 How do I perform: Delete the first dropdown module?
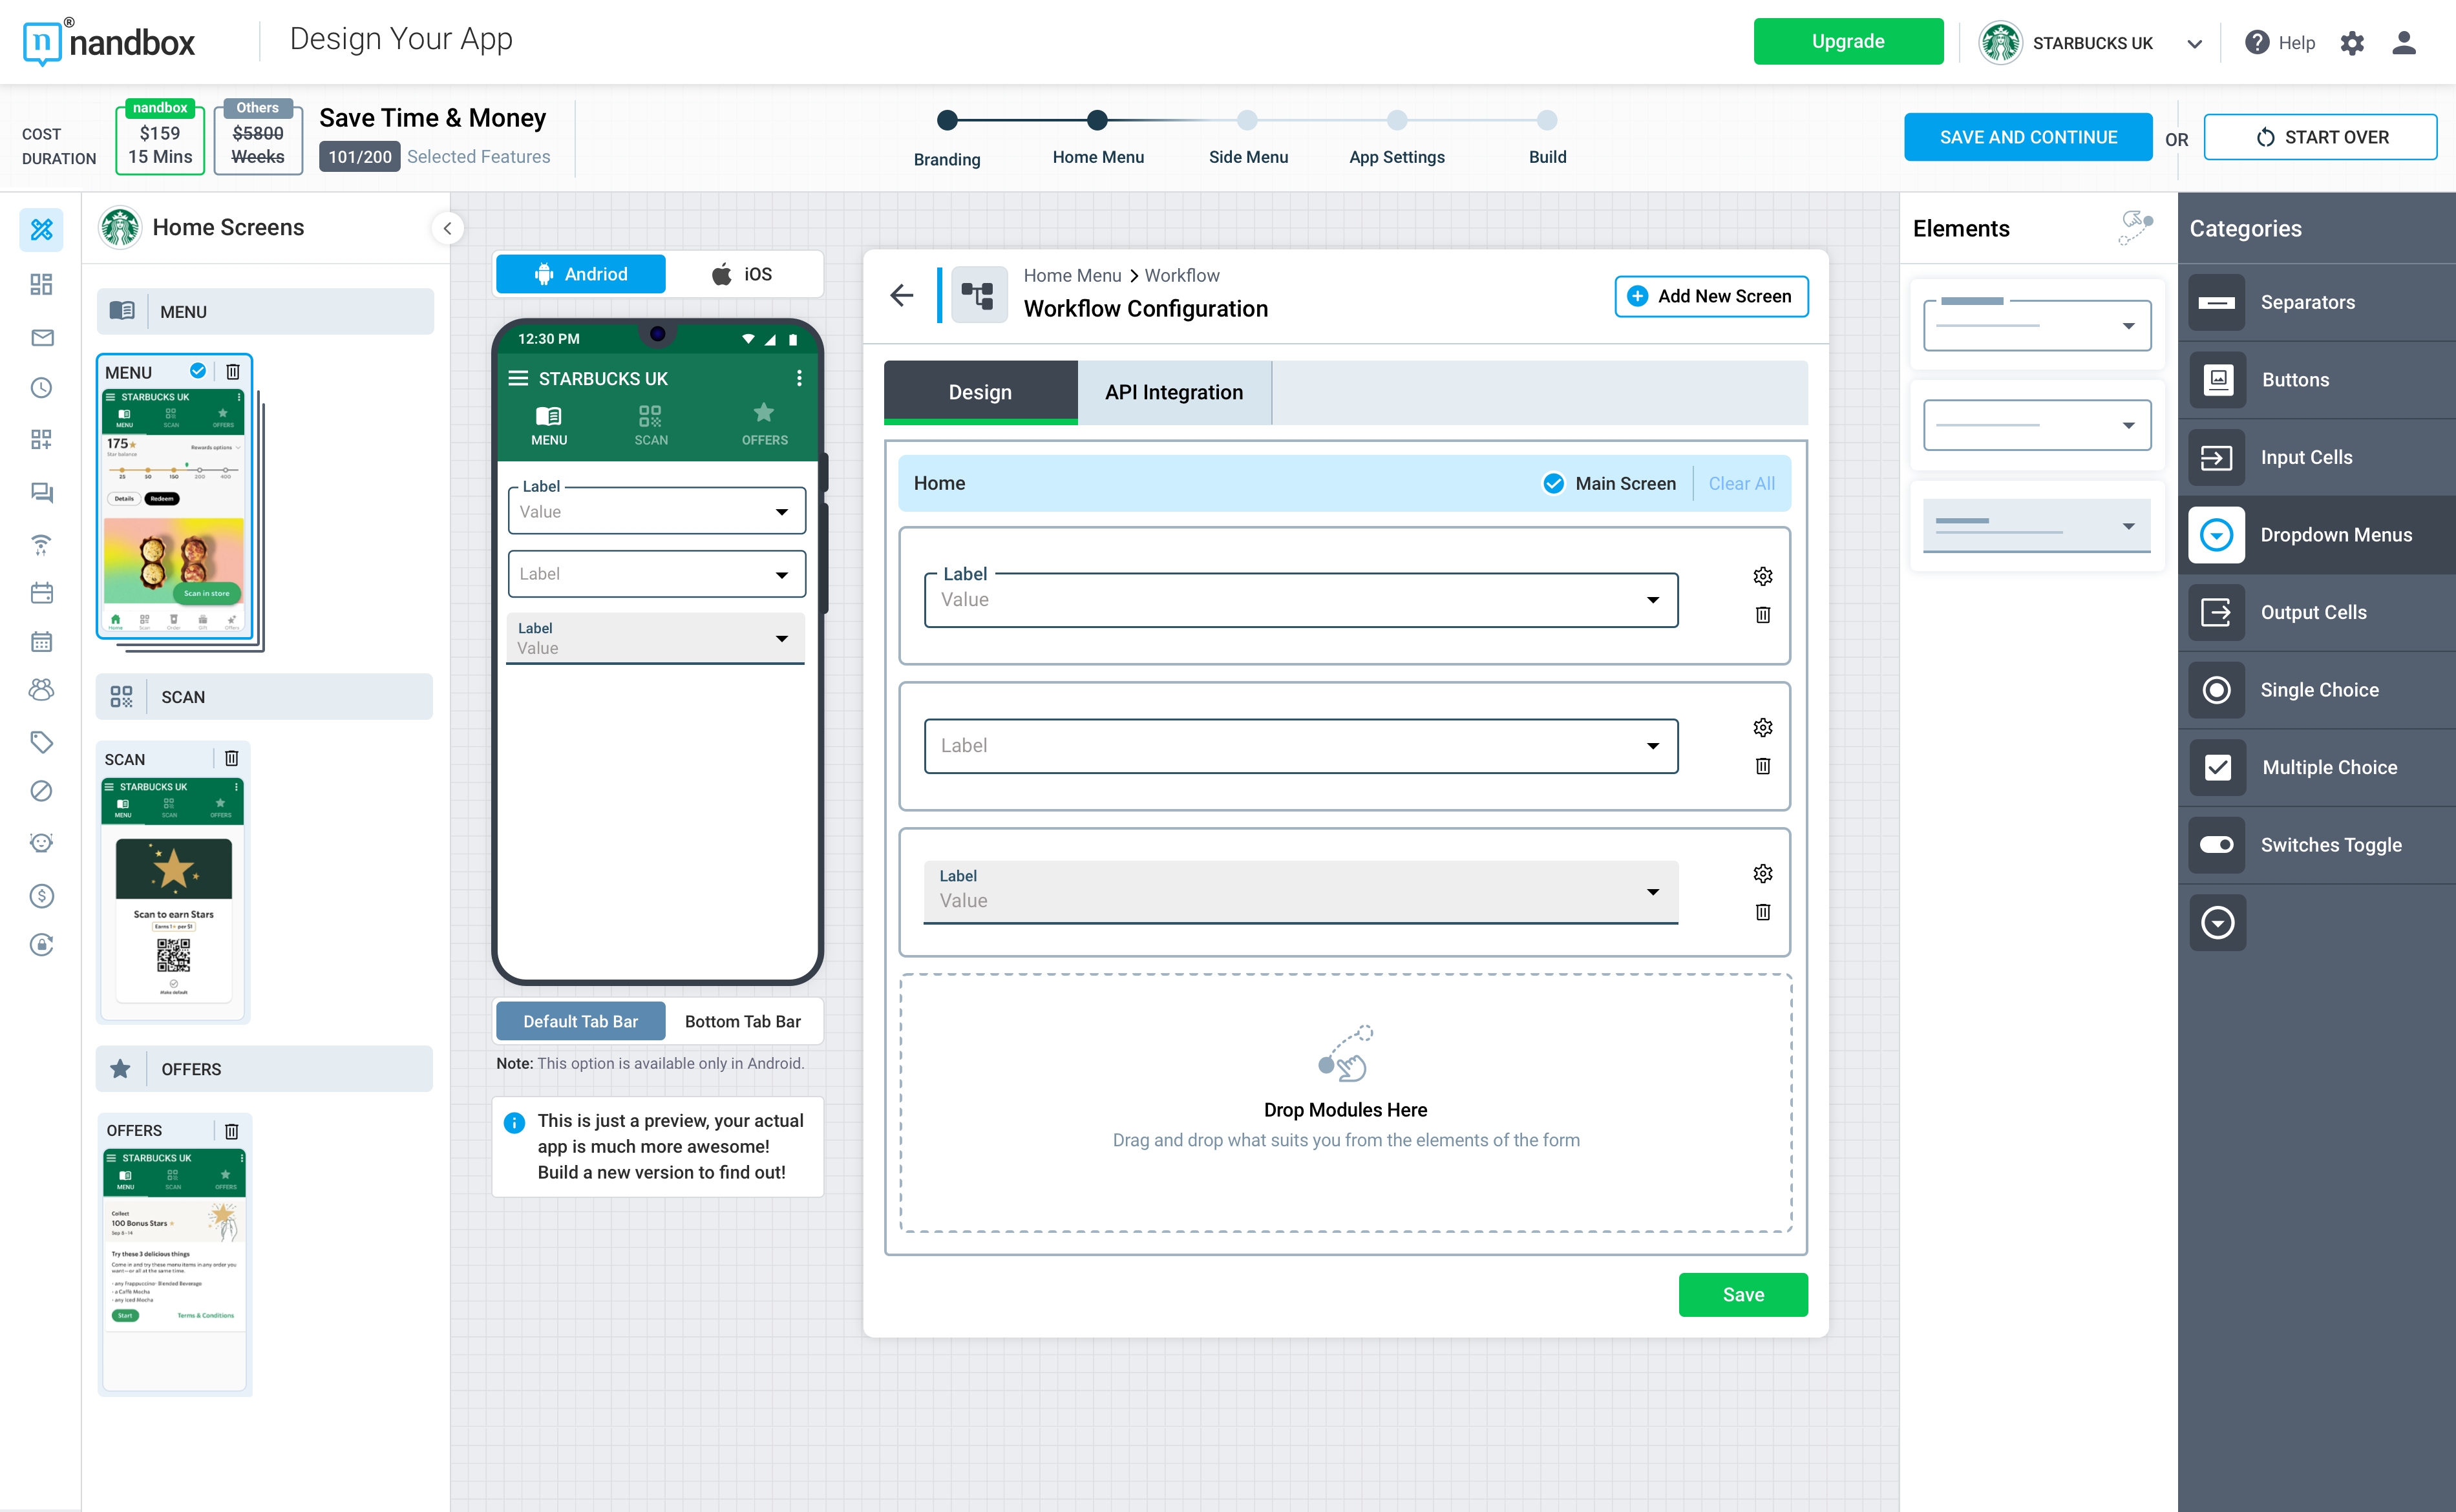[1763, 615]
